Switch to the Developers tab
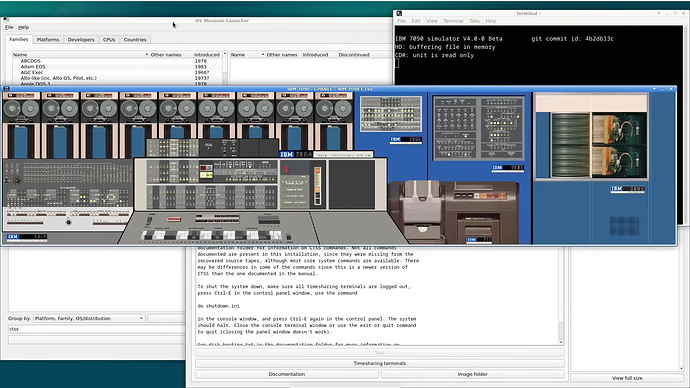Screen dimensions: 690x388 pyautogui.click(x=81, y=40)
